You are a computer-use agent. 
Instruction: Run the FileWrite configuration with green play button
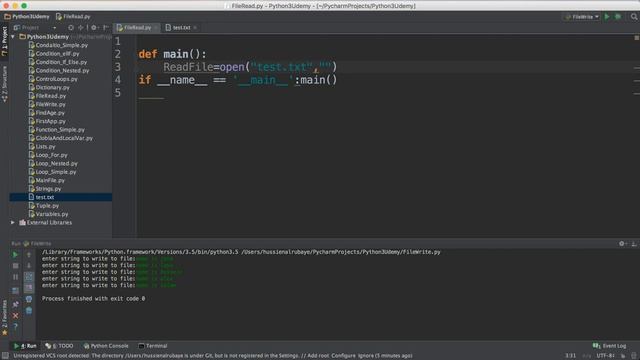[x=607, y=17]
